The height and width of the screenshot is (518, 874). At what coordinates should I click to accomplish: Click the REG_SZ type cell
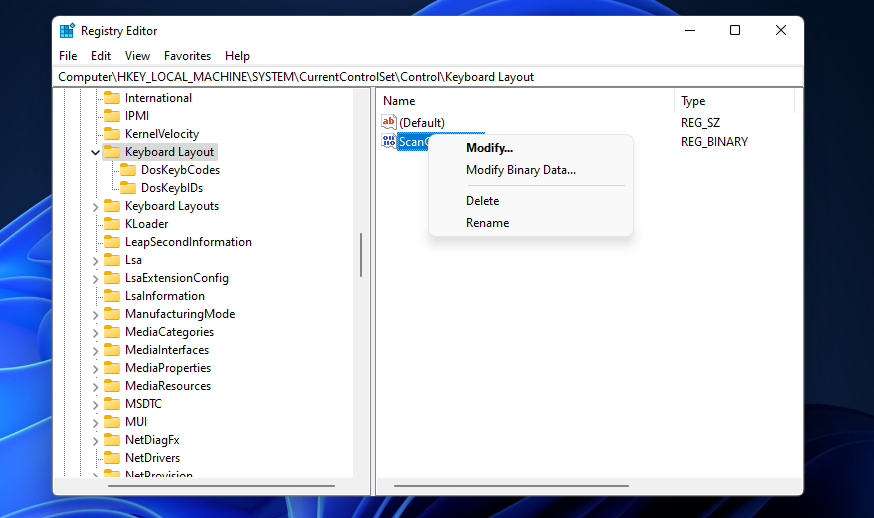coord(700,123)
